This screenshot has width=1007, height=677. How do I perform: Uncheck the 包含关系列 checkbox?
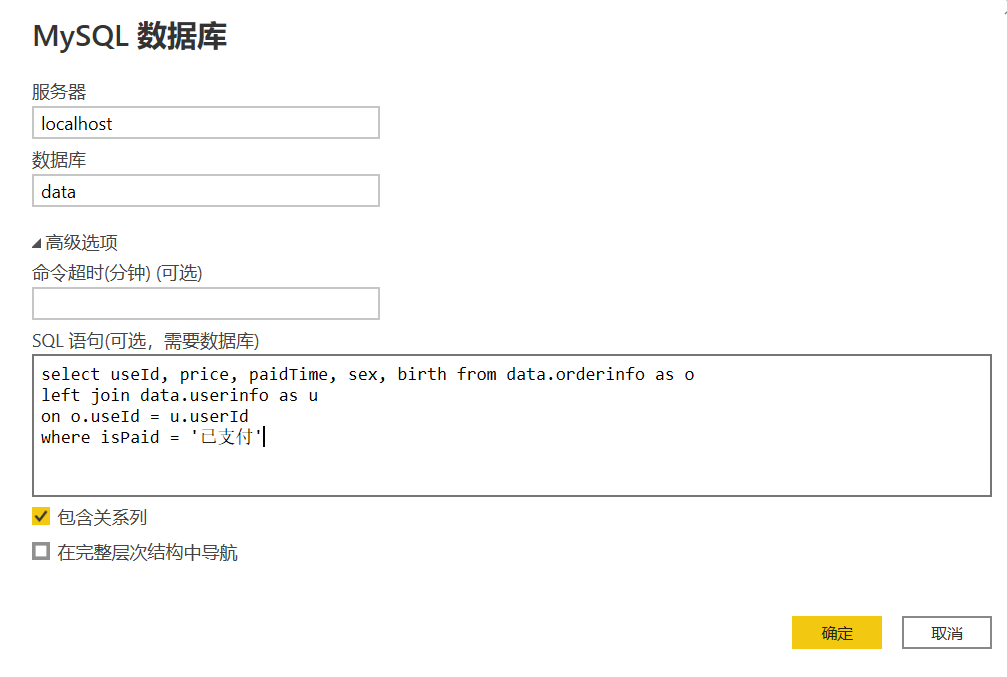click(41, 516)
